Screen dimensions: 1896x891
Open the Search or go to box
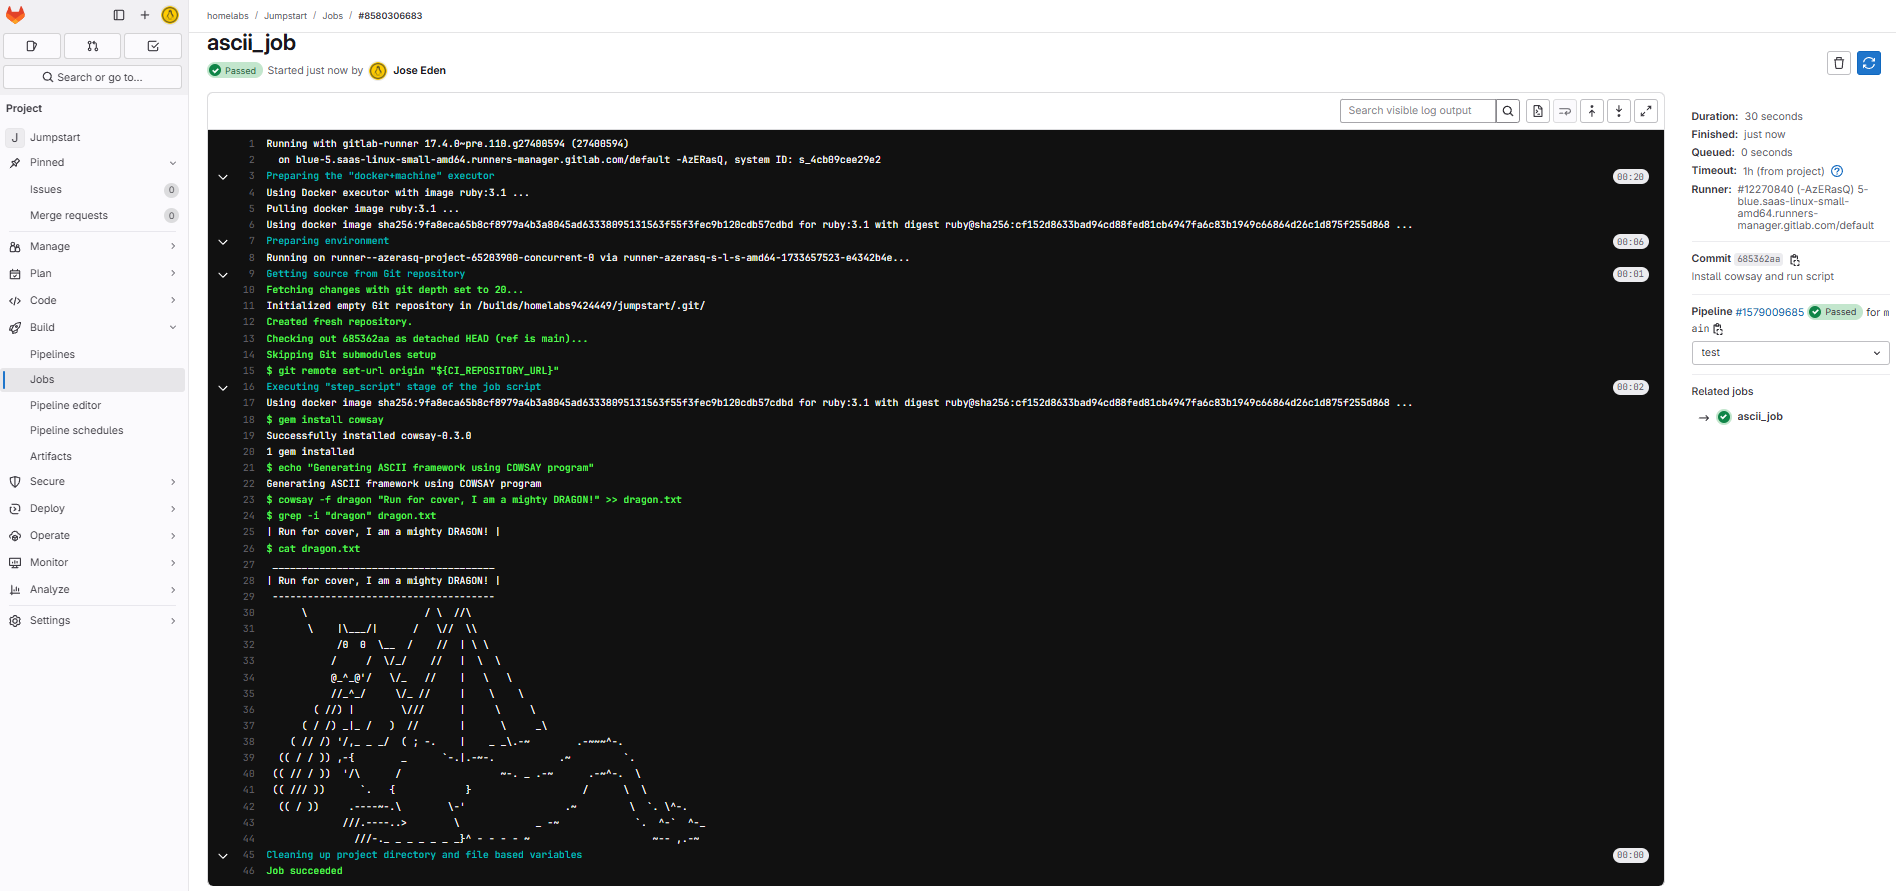(93, 77)
